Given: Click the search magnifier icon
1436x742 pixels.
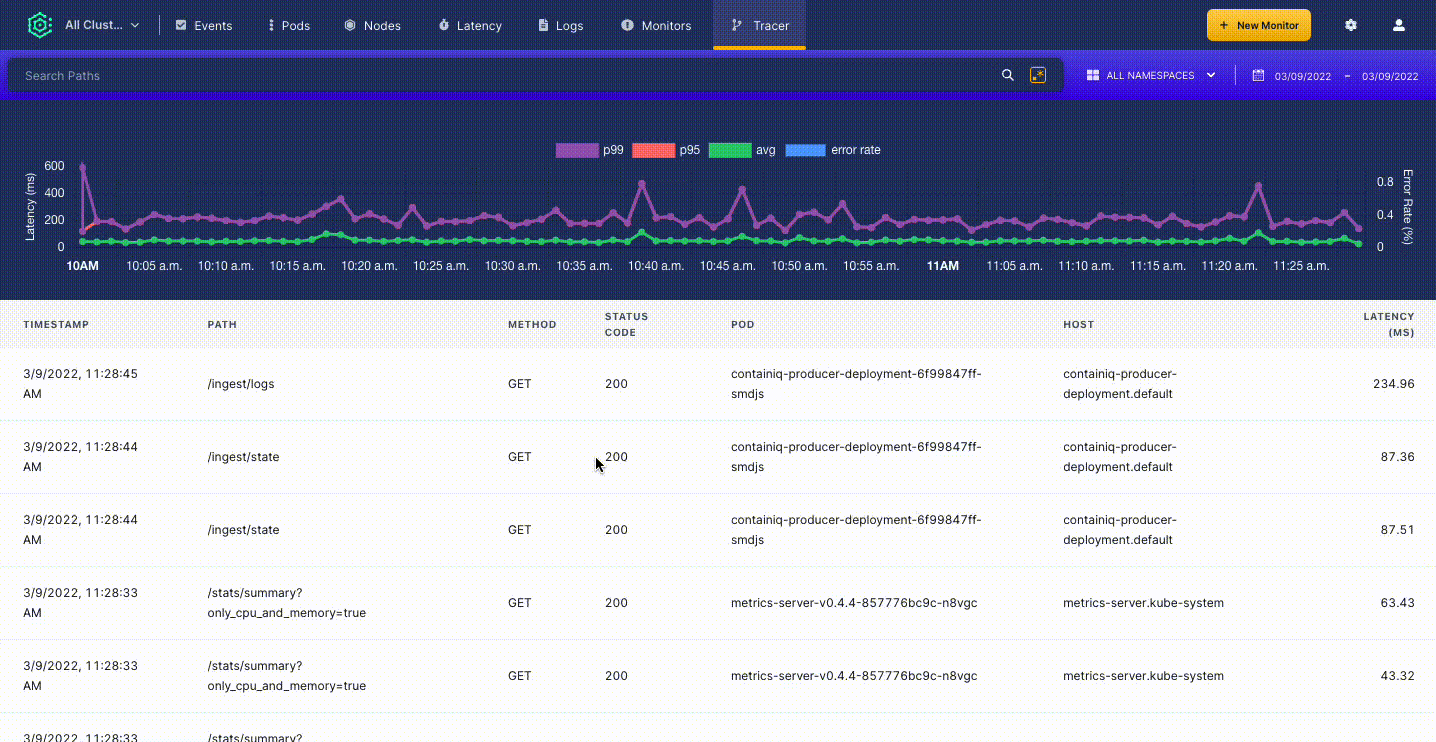Looking at the screenshot, I should pos(1008,75).
